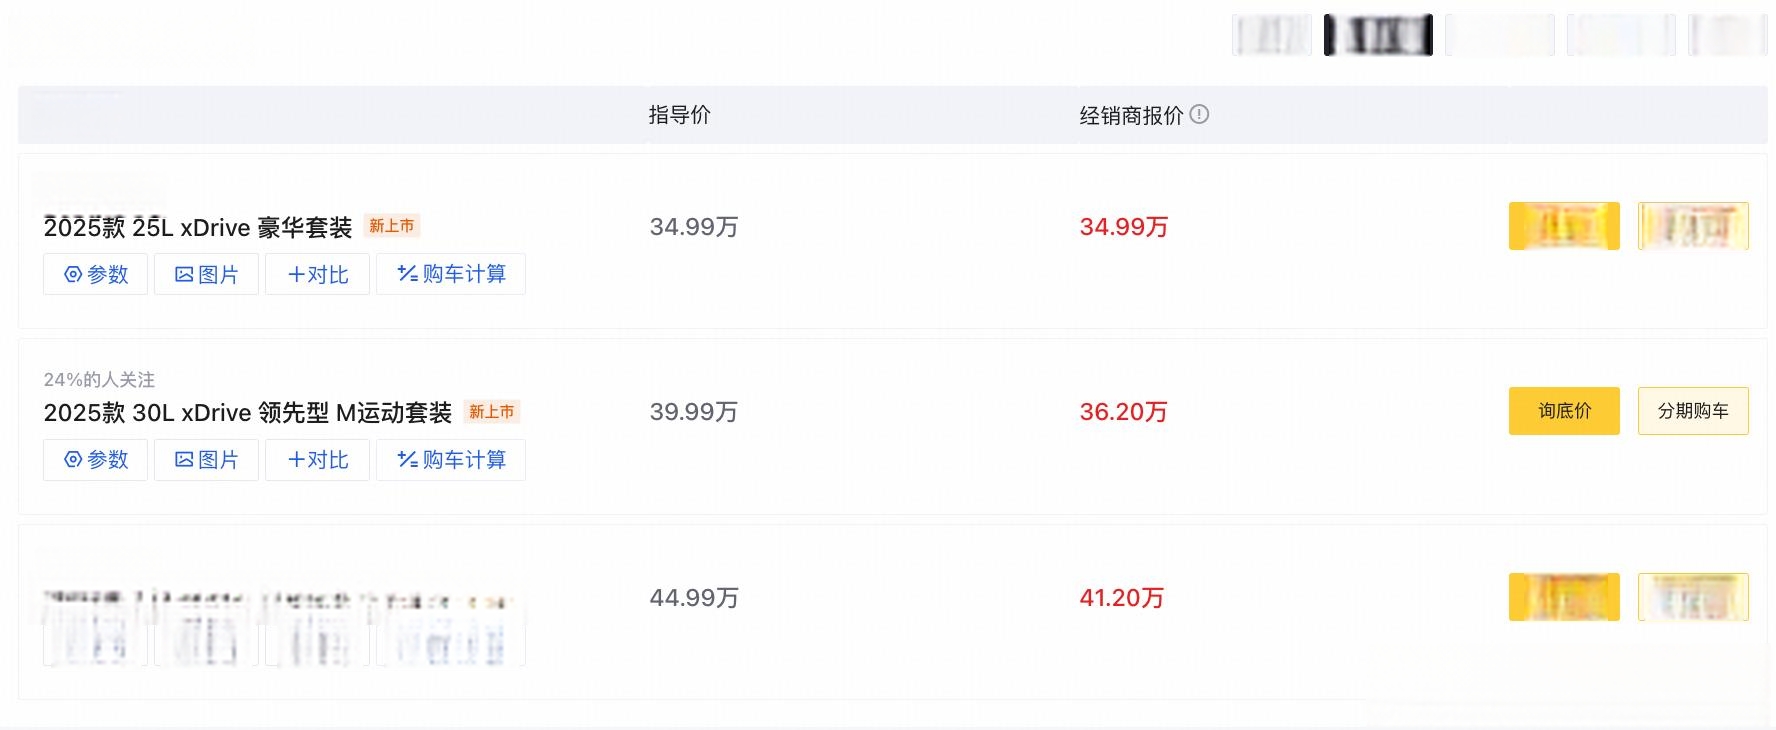Viewport: 1776px width, 730px height.
Task: Open 购车计算 for 30L xDrive 领先型
Action: pos(451,460)
